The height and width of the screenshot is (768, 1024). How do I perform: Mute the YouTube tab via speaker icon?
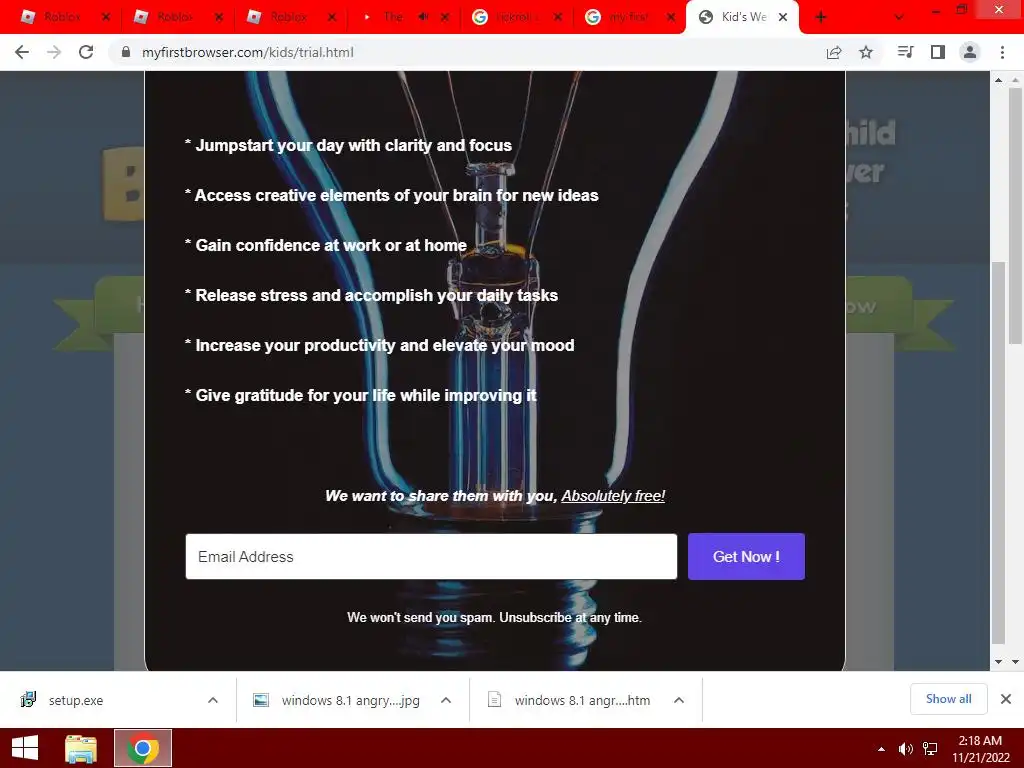(423, 17)
